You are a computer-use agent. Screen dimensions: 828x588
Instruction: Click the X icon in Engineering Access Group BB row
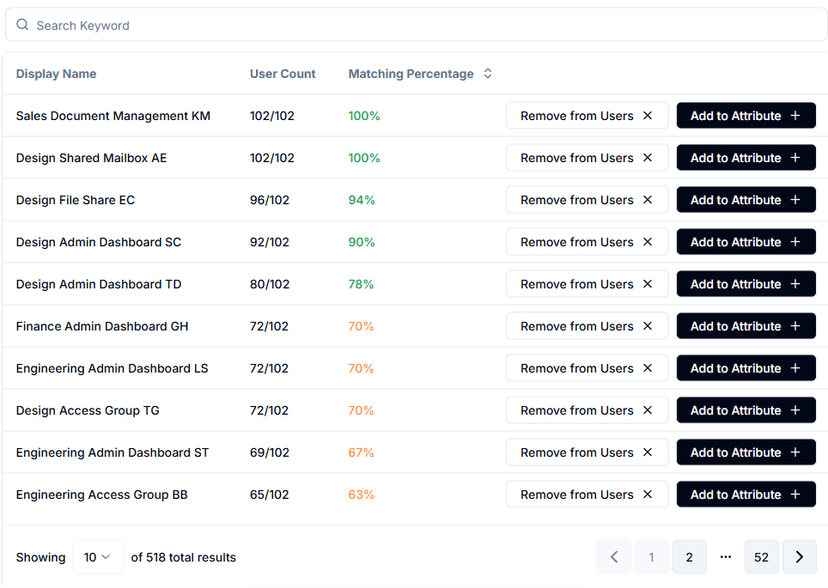pos(647,494)
